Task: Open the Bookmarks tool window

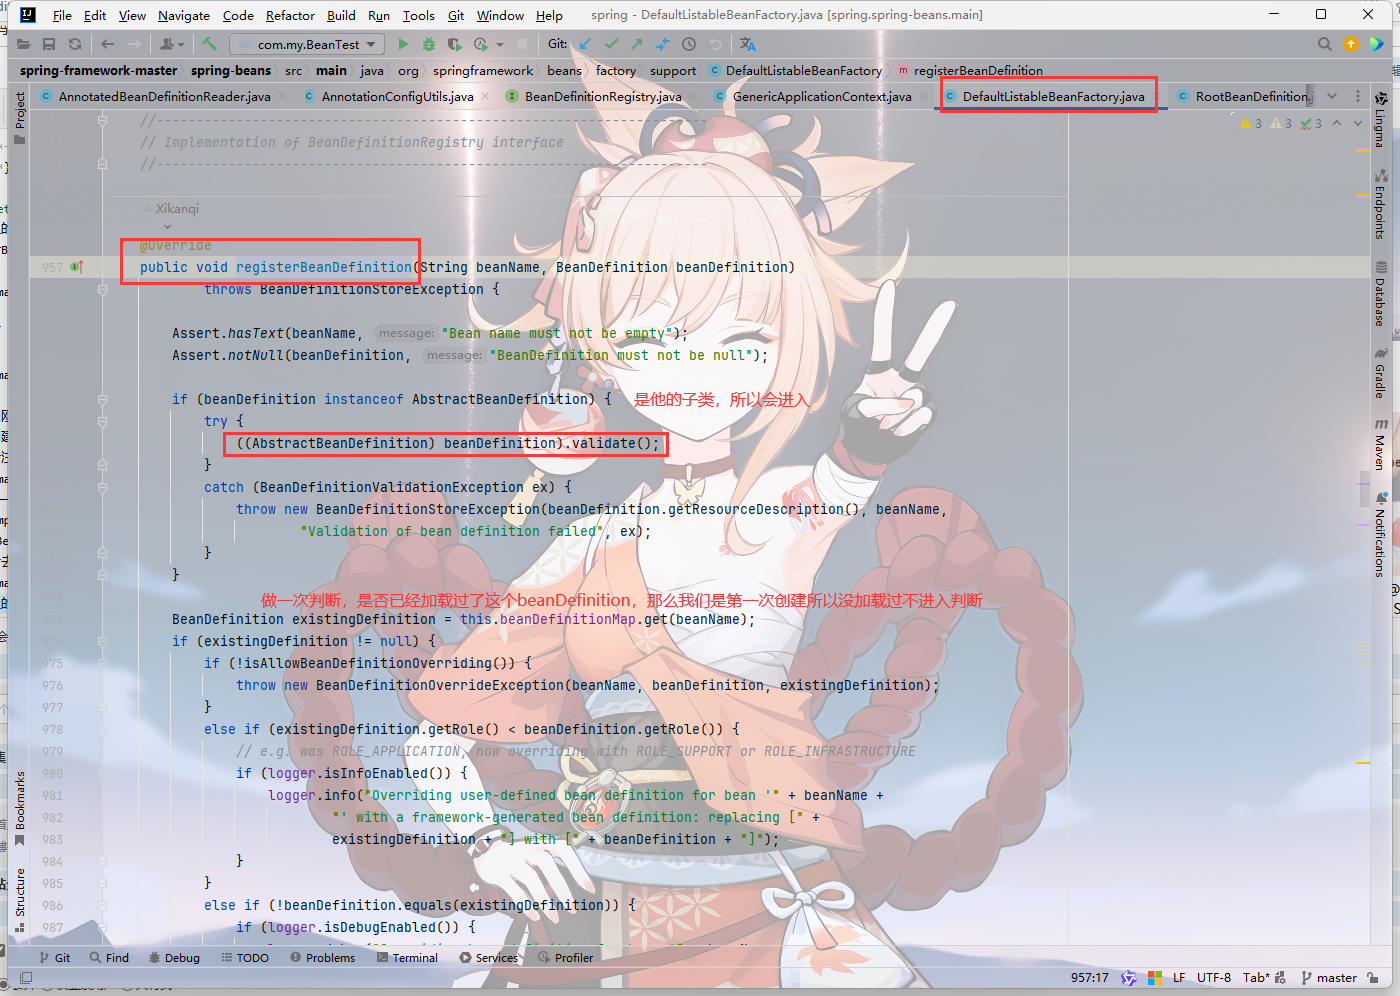Action: (x=20, y=808)
